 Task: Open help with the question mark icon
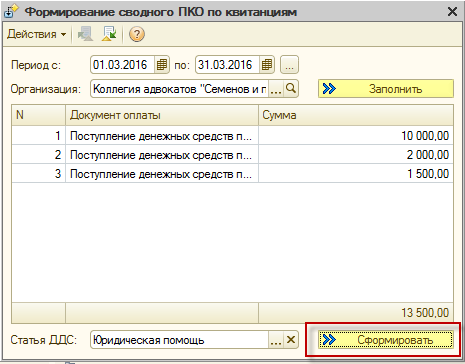137,34
